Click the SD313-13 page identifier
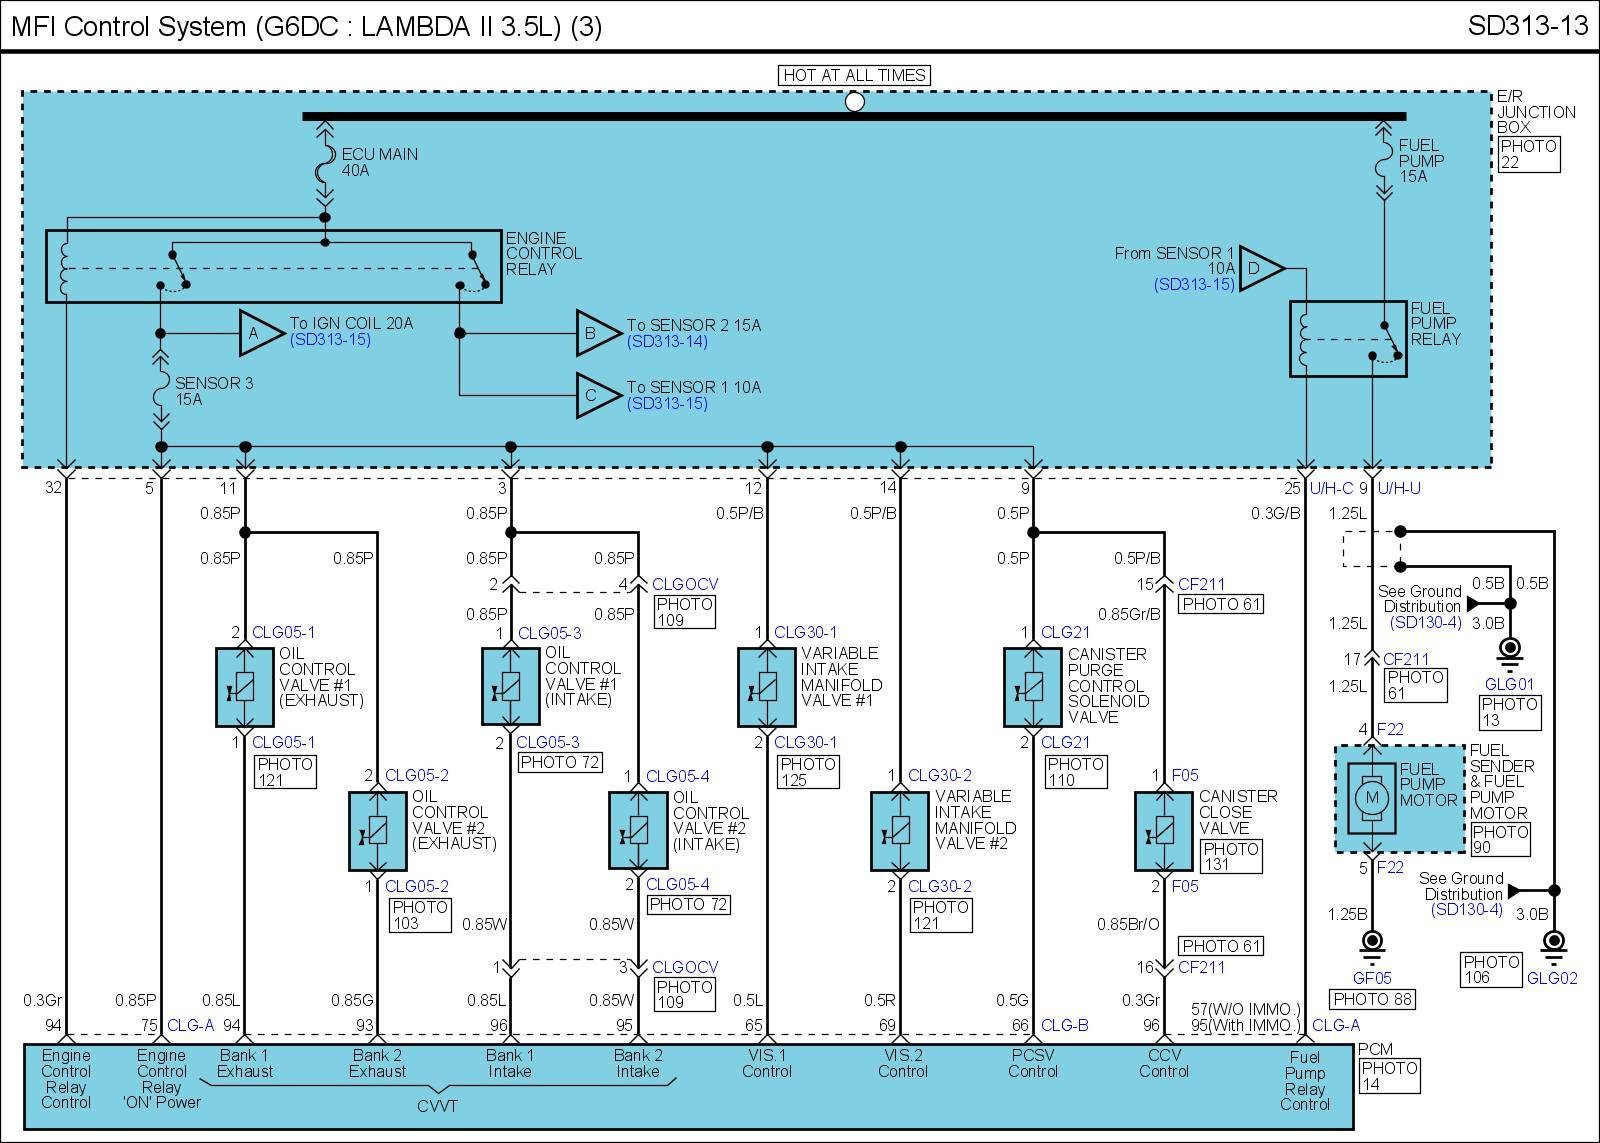The width and height of the screenshot is (1600, 1143). point(1527,25)
